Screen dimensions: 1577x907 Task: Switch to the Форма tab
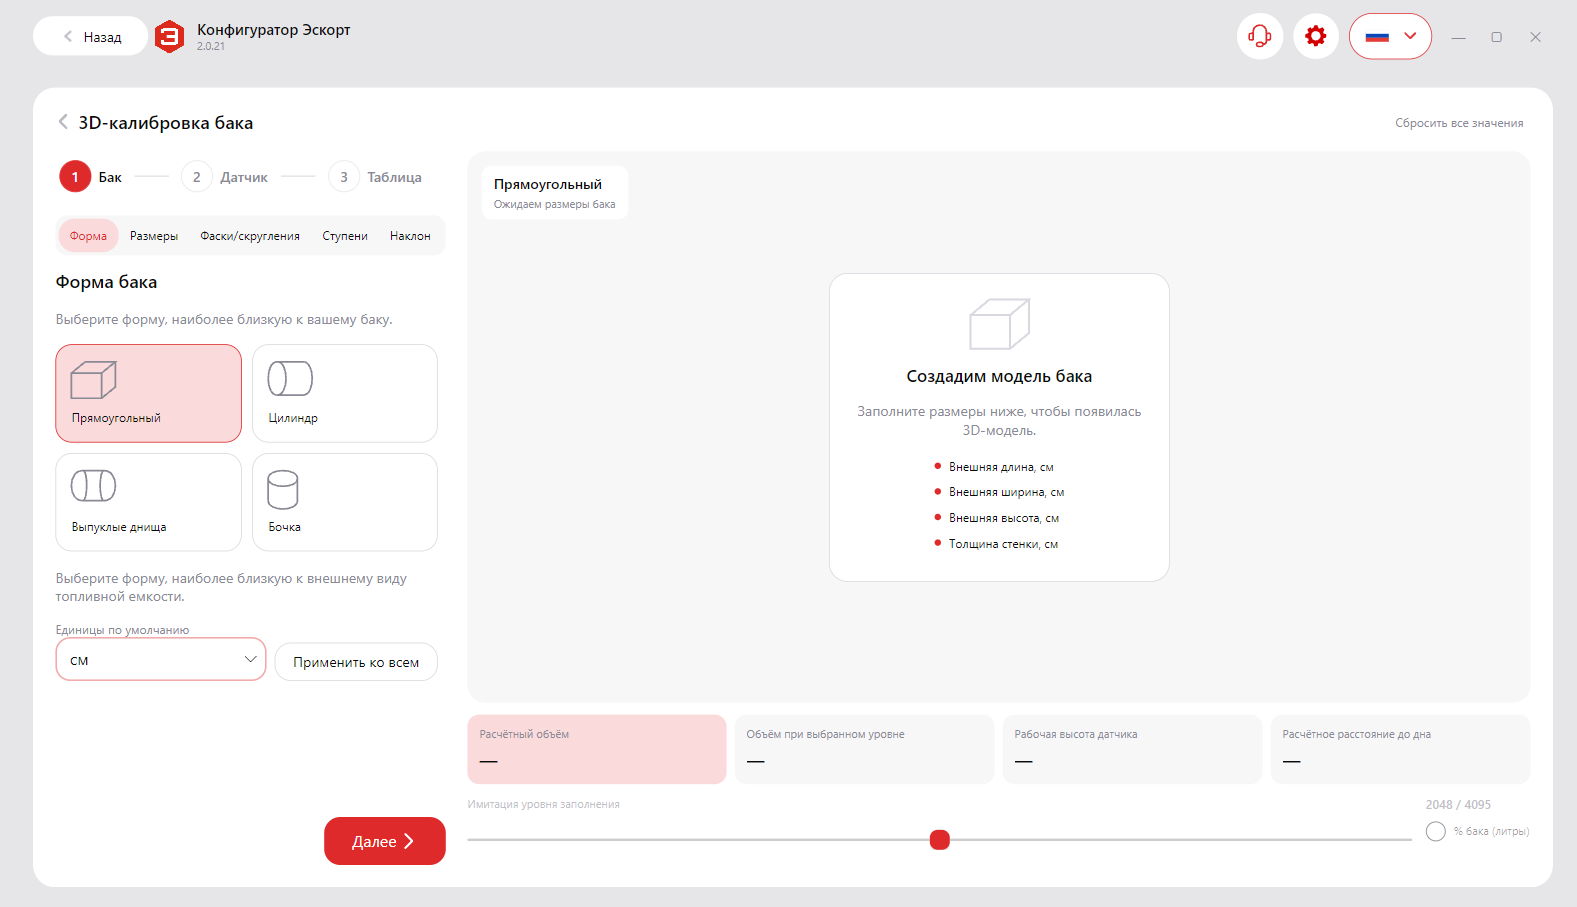pos(88,236)
